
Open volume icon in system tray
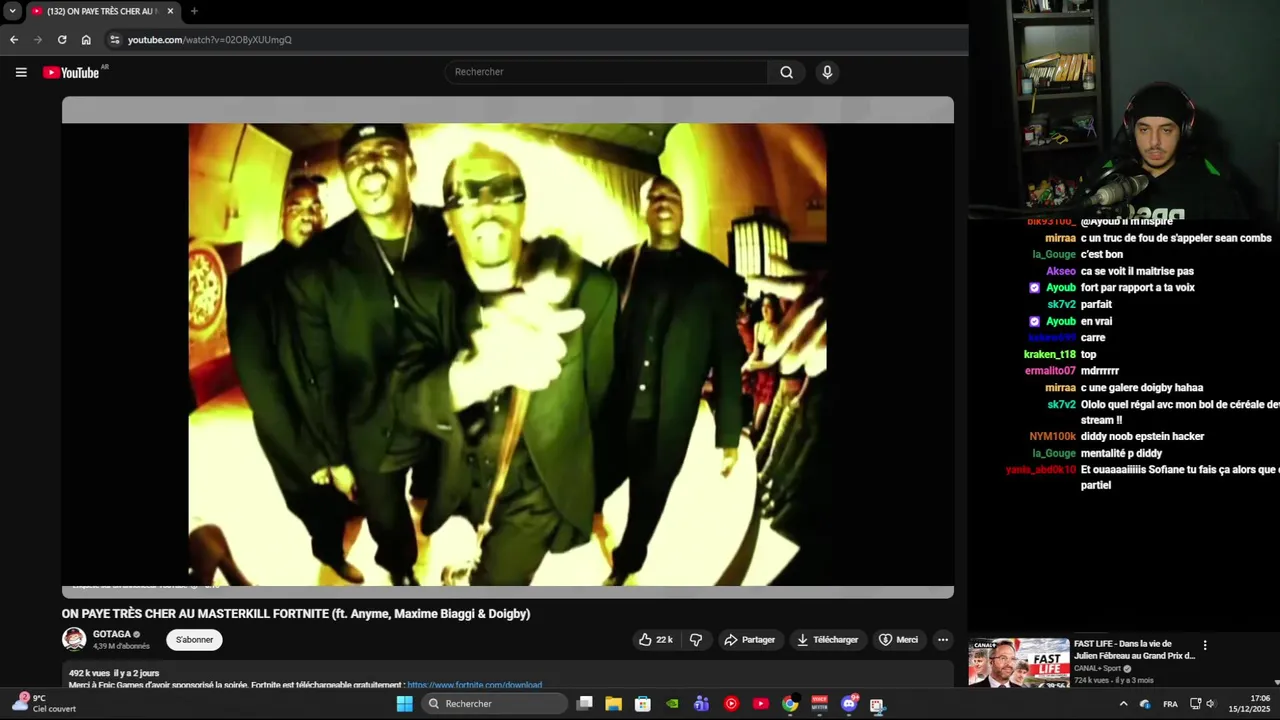pos(1211,704)
